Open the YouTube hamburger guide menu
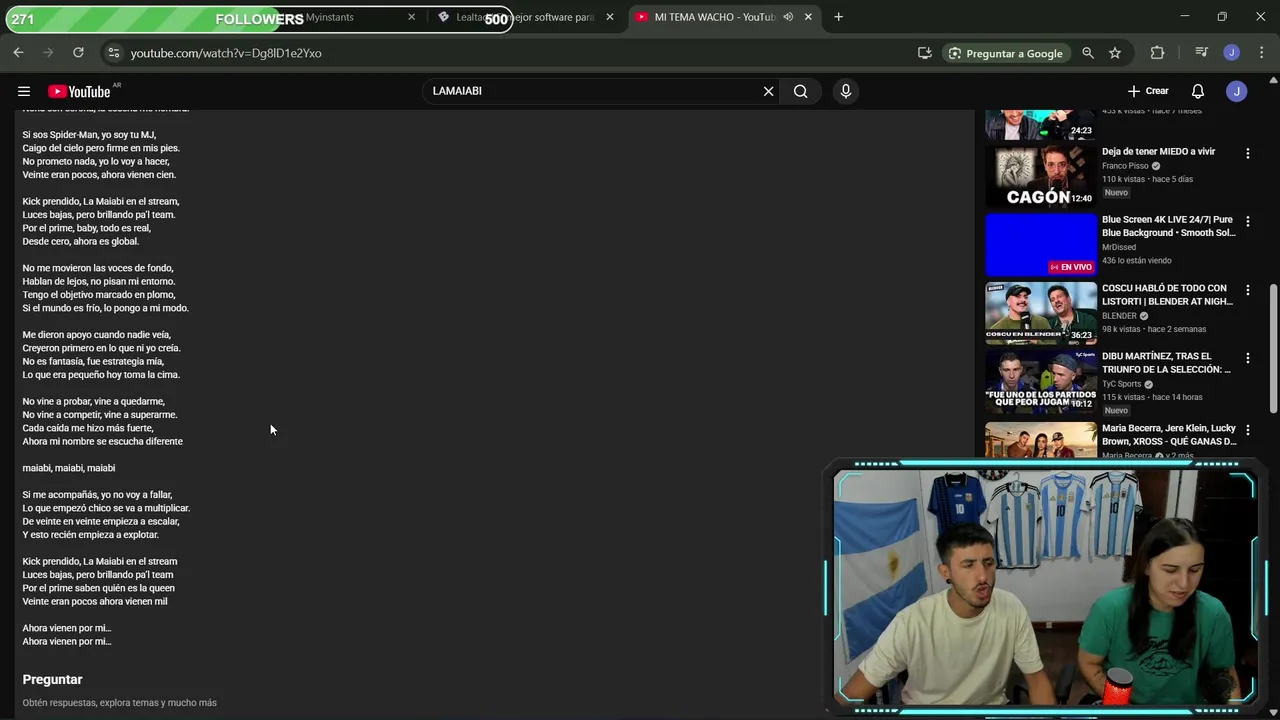The height and width of the screenshot is (720, 1280). click(x=24, y=91)
